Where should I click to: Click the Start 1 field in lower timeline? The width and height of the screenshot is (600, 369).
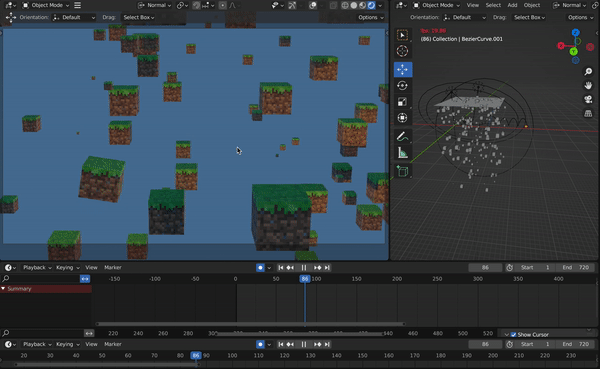point(536,344)
